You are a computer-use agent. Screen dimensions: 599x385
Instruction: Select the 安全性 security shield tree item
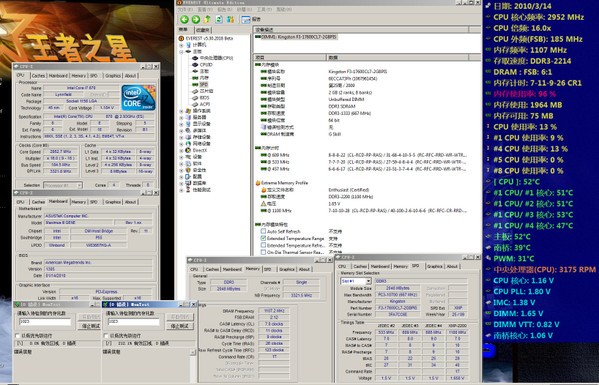(x=199, y=170)
